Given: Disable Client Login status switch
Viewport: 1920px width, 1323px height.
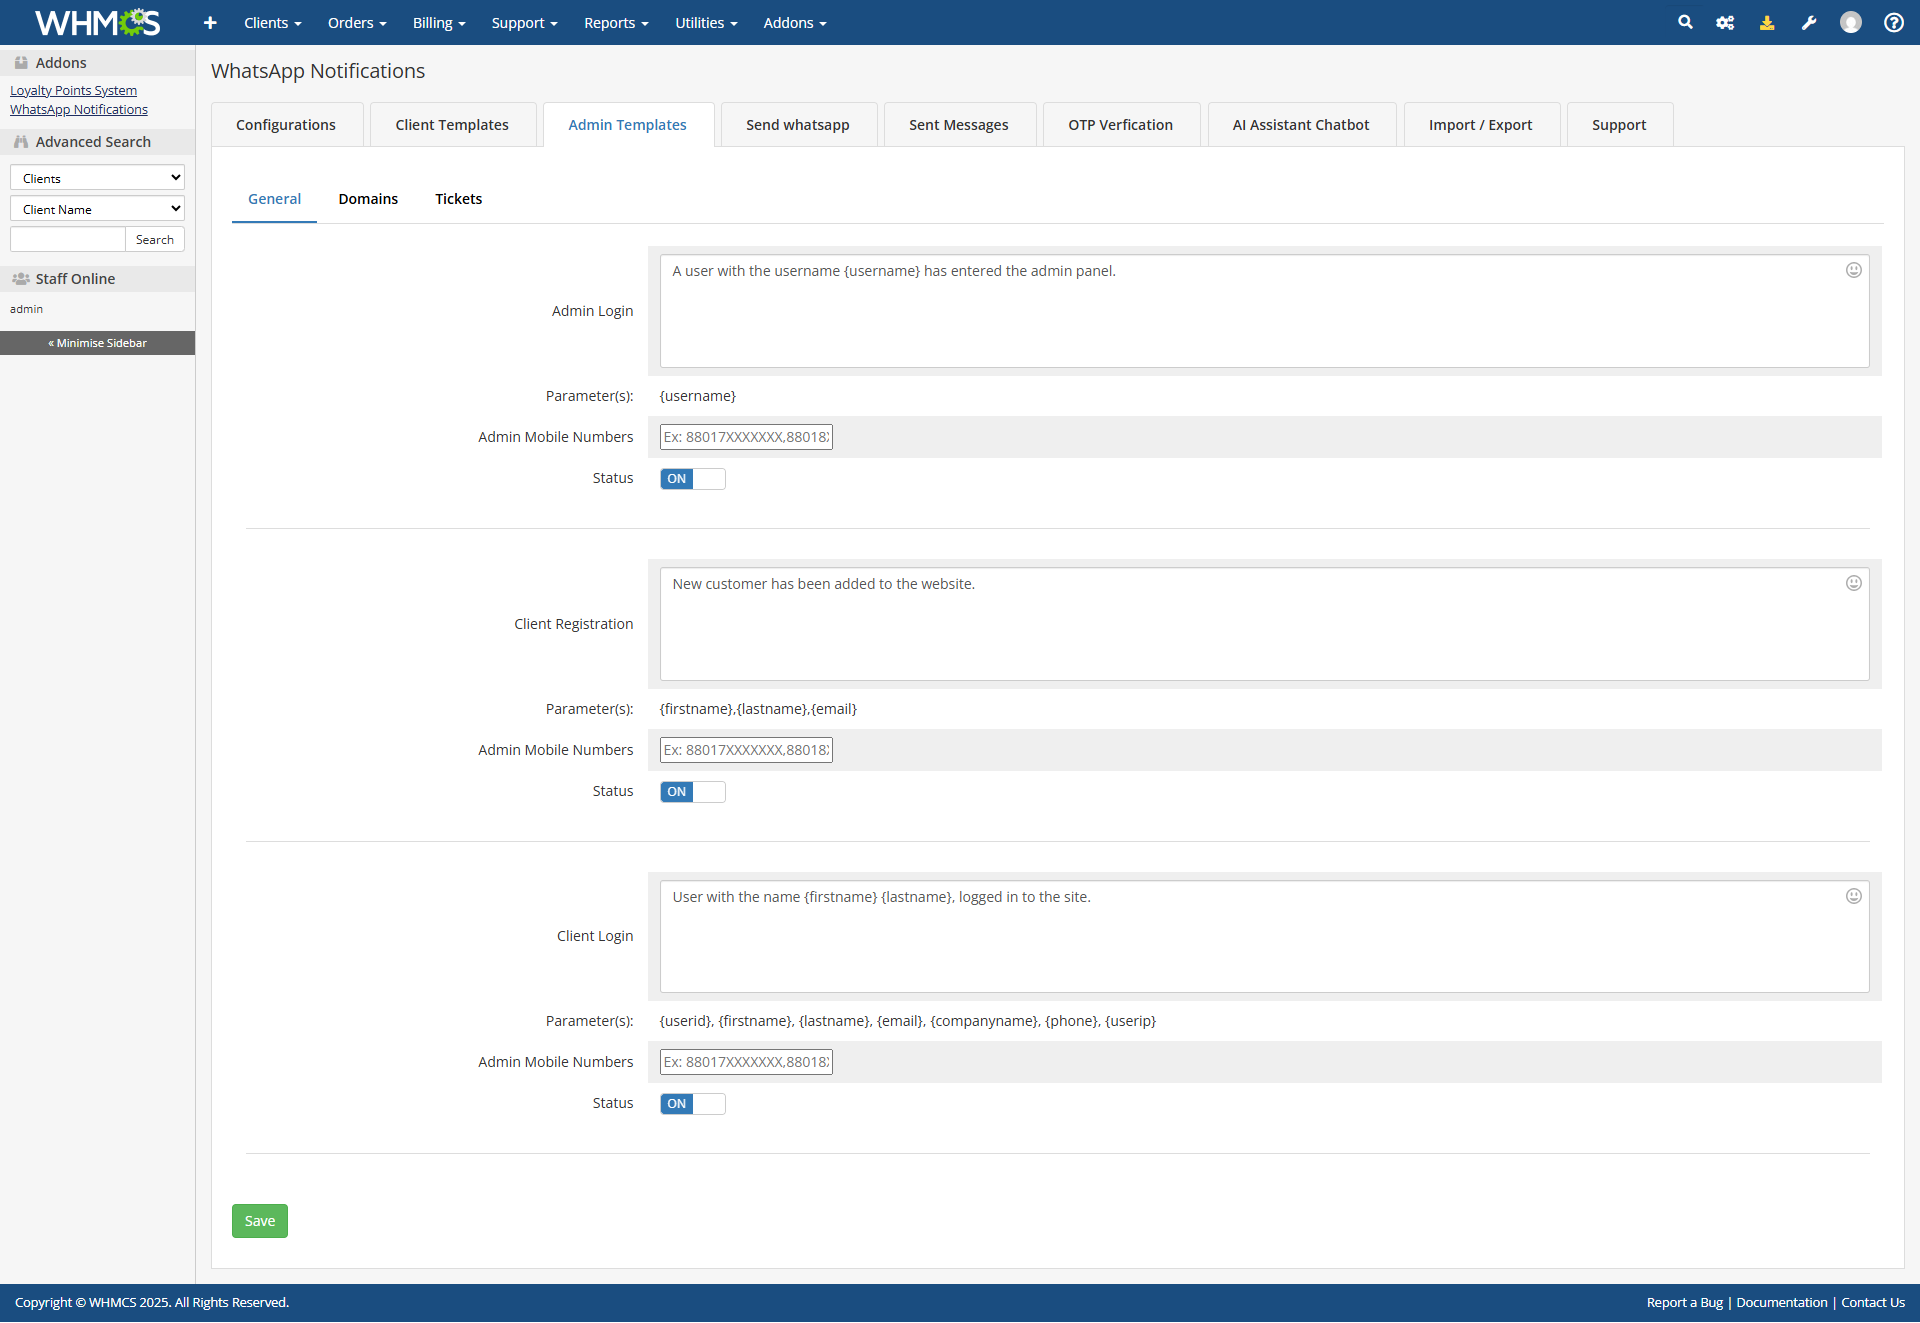Looking at the screenshot, I should pyautogui.click(x=692, y=1104).
